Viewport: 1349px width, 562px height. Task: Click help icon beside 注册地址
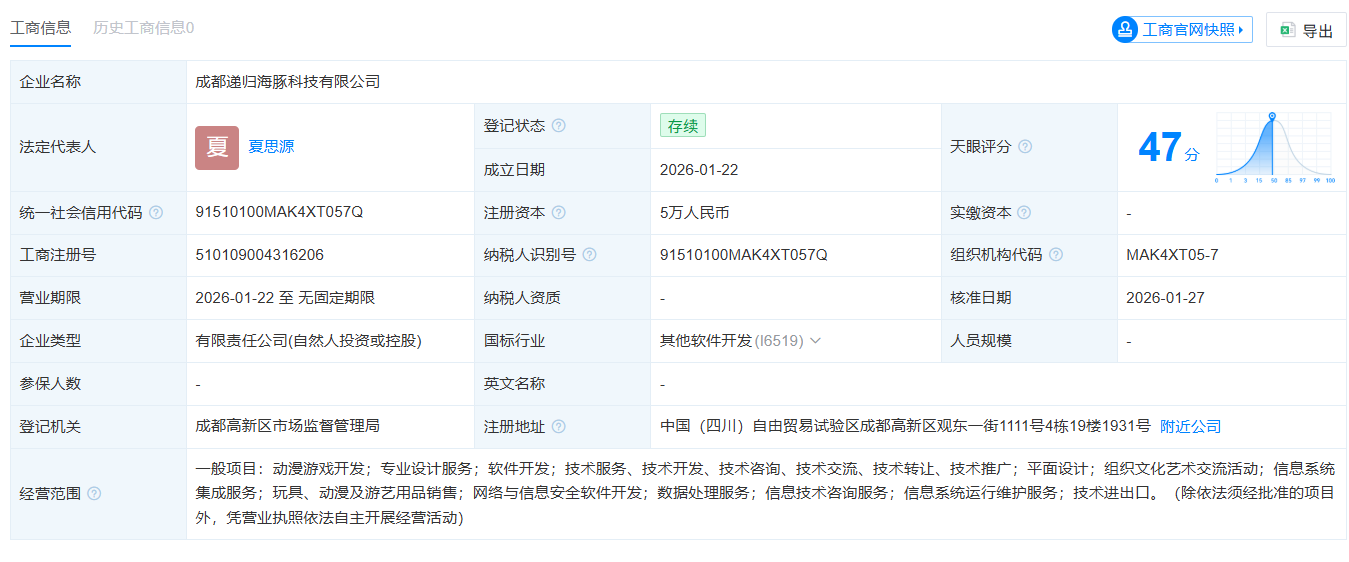point(559,427)
